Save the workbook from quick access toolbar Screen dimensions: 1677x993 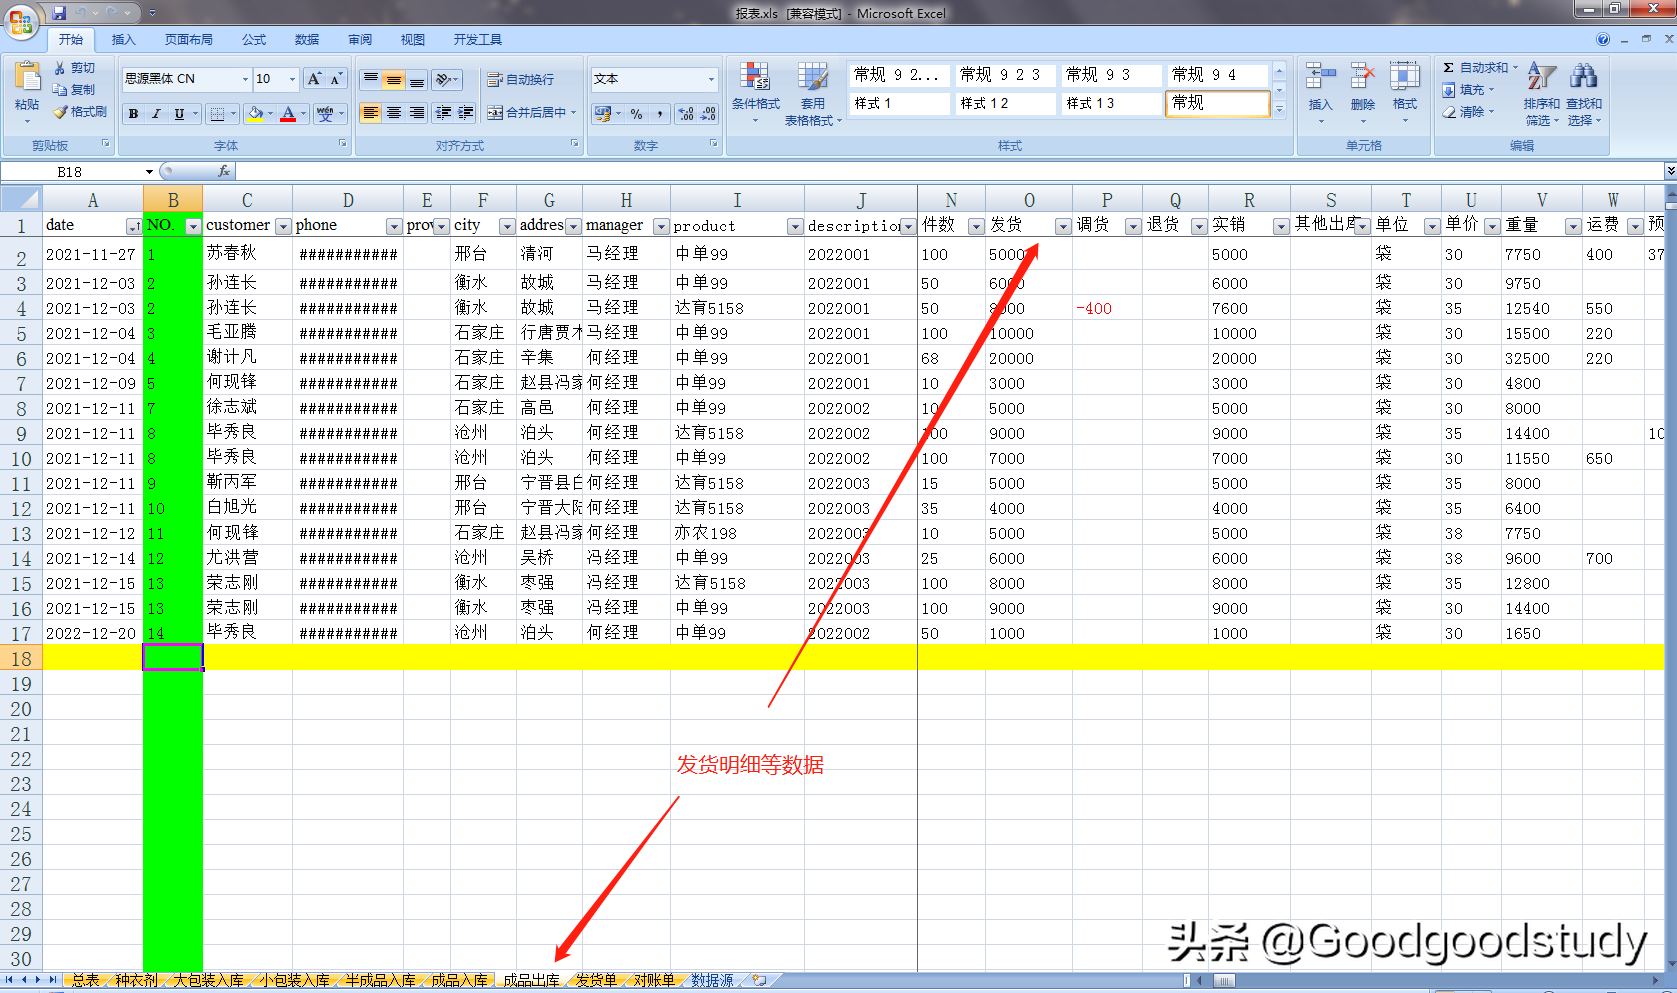point(59,13)
